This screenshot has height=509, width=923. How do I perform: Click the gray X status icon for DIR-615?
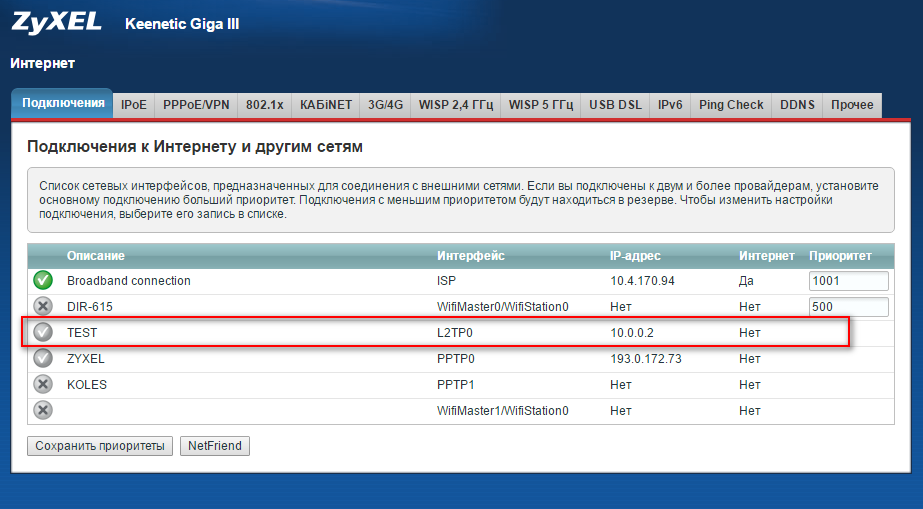(x=43, y=307)
